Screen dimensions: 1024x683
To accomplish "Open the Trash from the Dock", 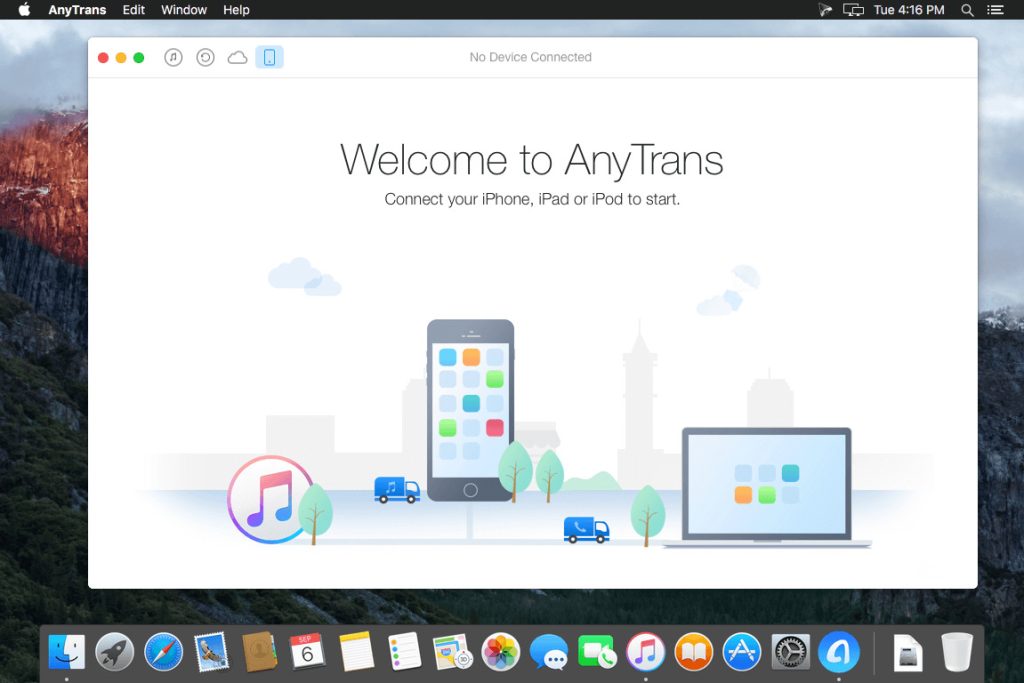I will click(955, 652).
